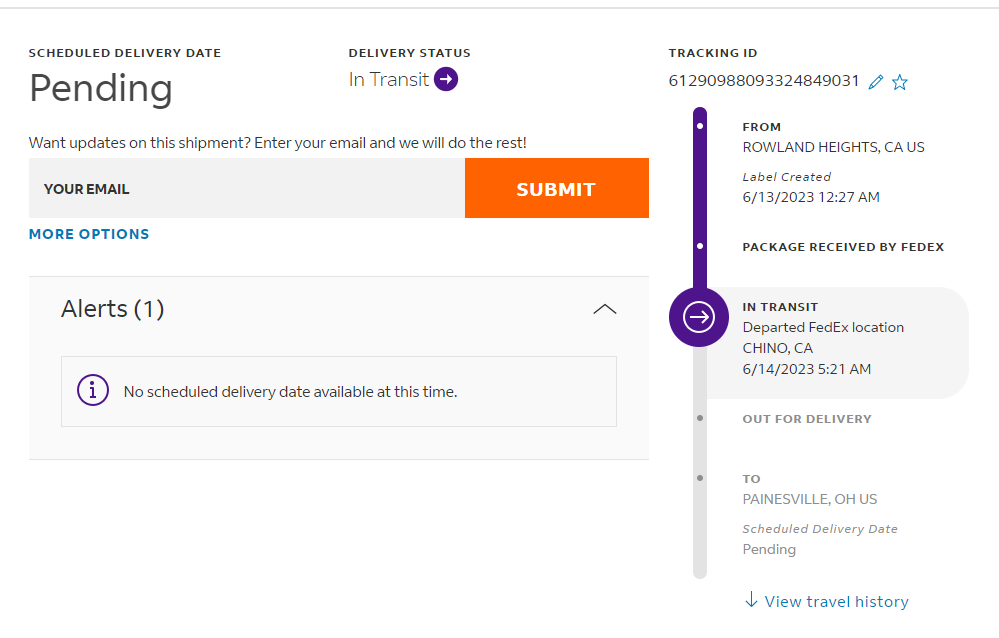999x638 pixels.
Task: Click the 'Departed FedEx location' status text
Action: [823, 327]
